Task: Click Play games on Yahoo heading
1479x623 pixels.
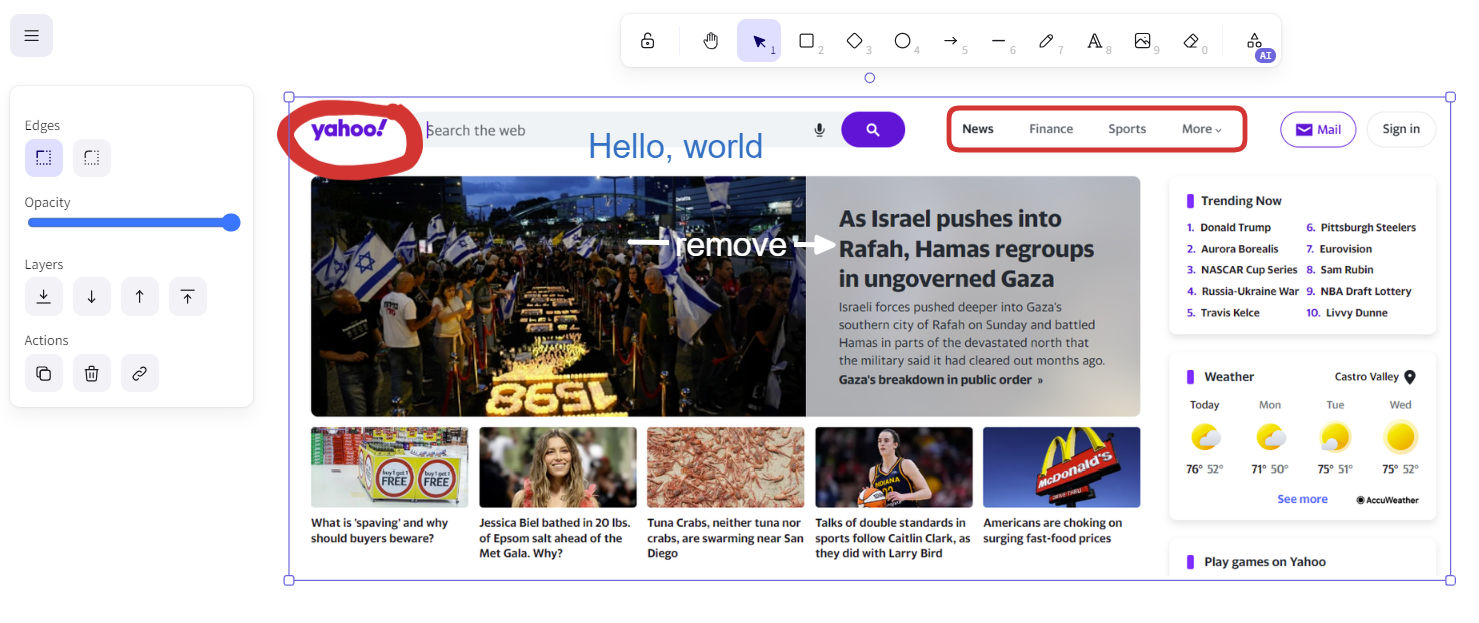Action: pyautogui.click(x=1265, y=562)
